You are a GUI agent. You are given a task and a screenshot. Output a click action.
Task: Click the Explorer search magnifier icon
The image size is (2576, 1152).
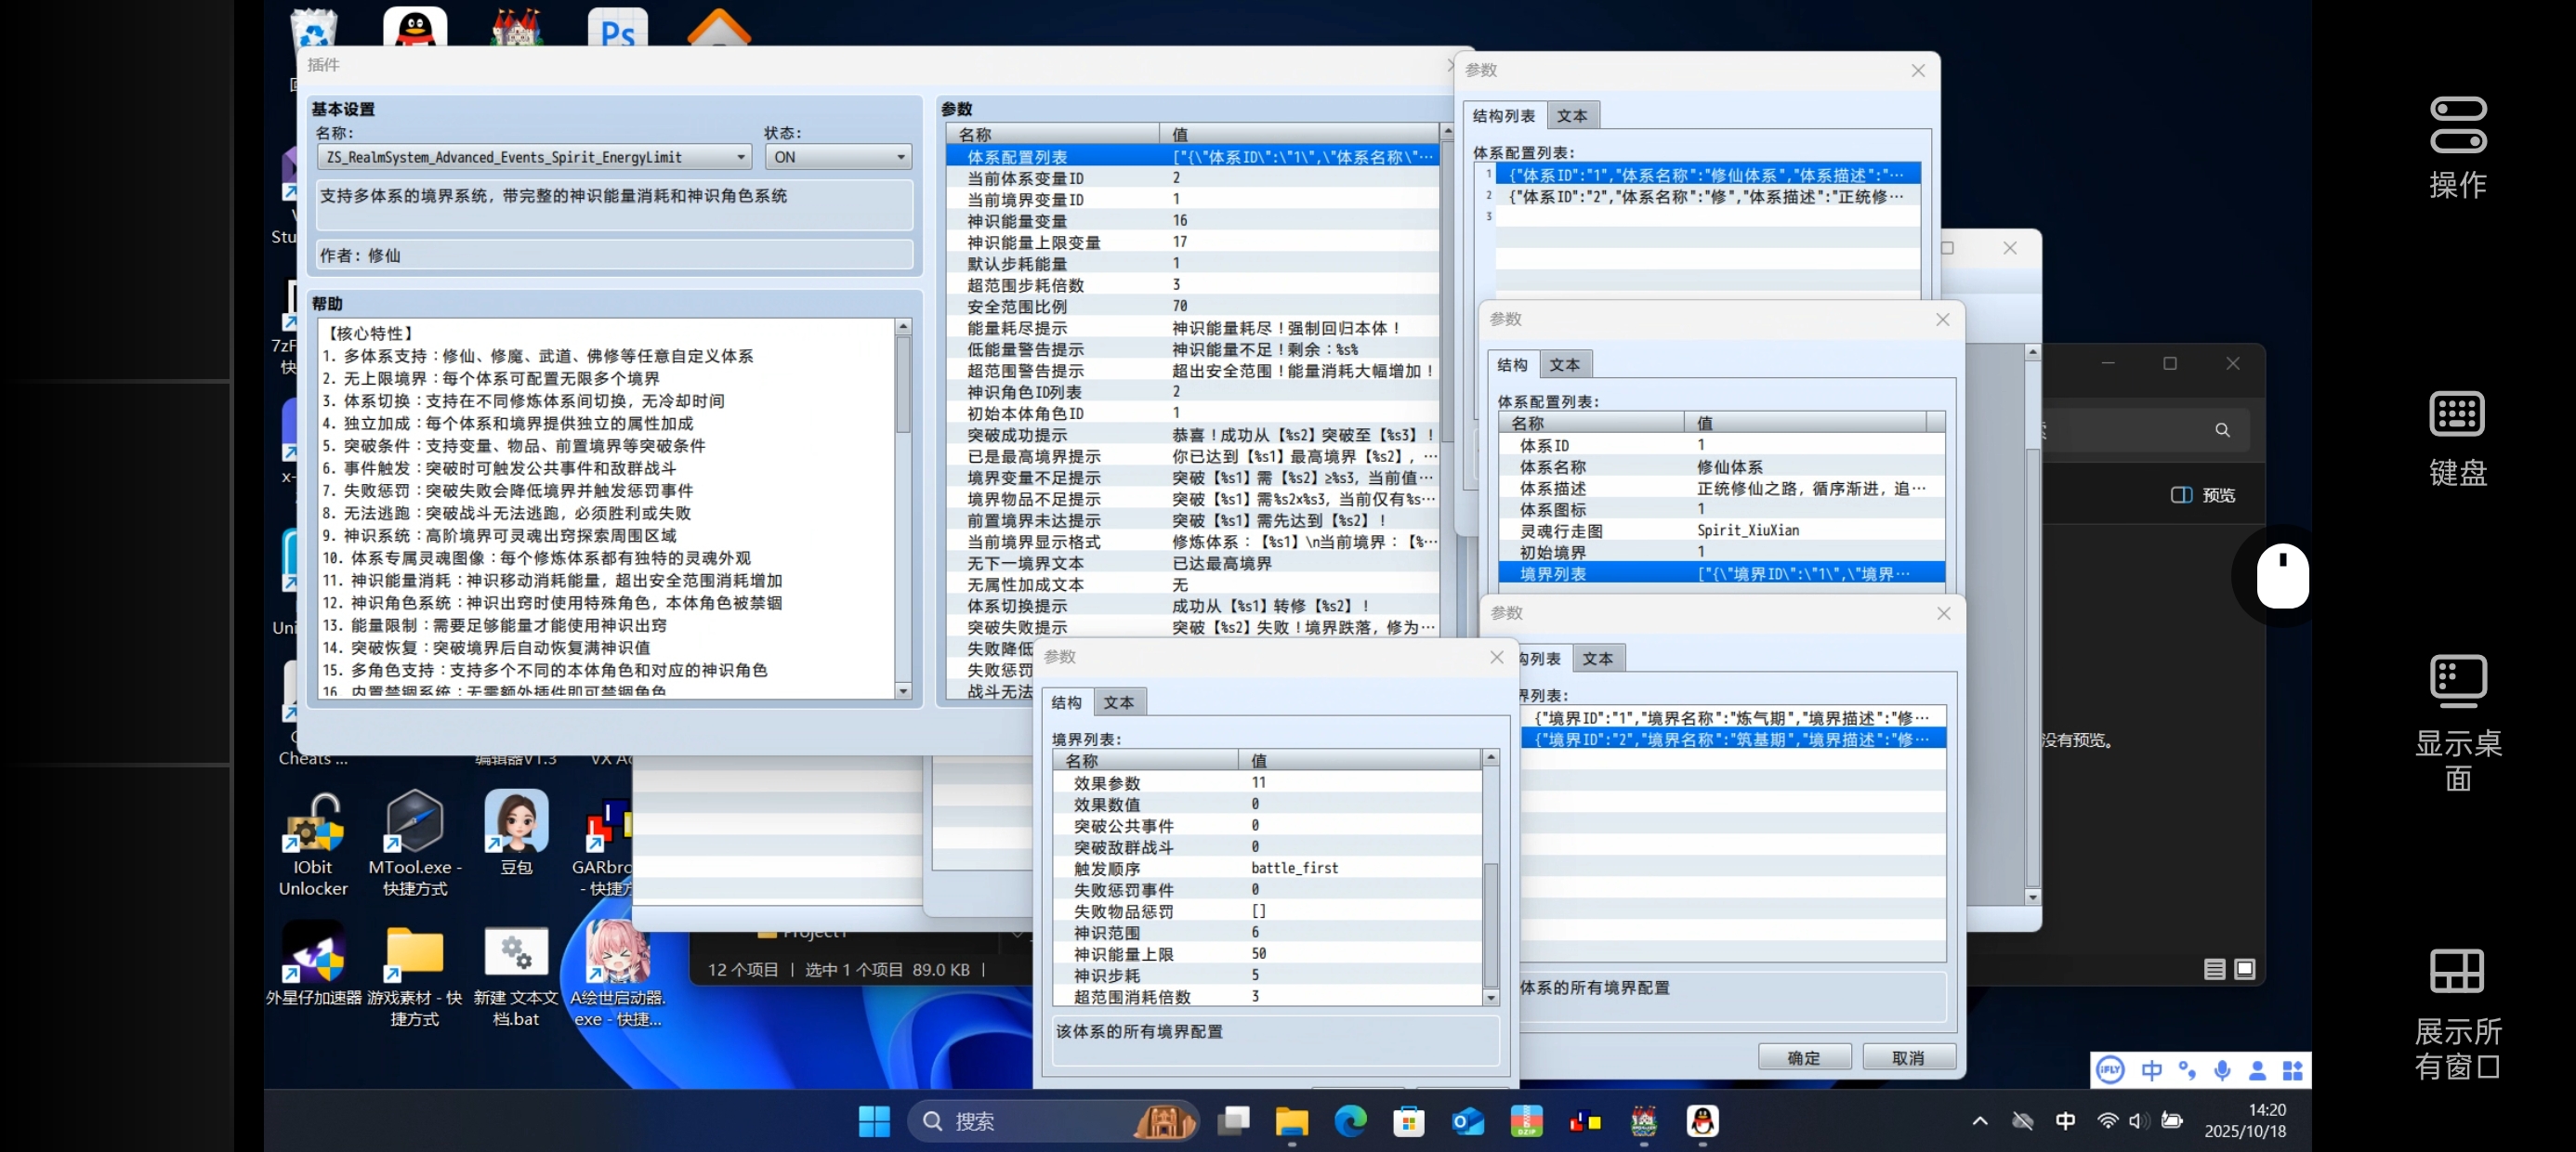click(2222, 430)
